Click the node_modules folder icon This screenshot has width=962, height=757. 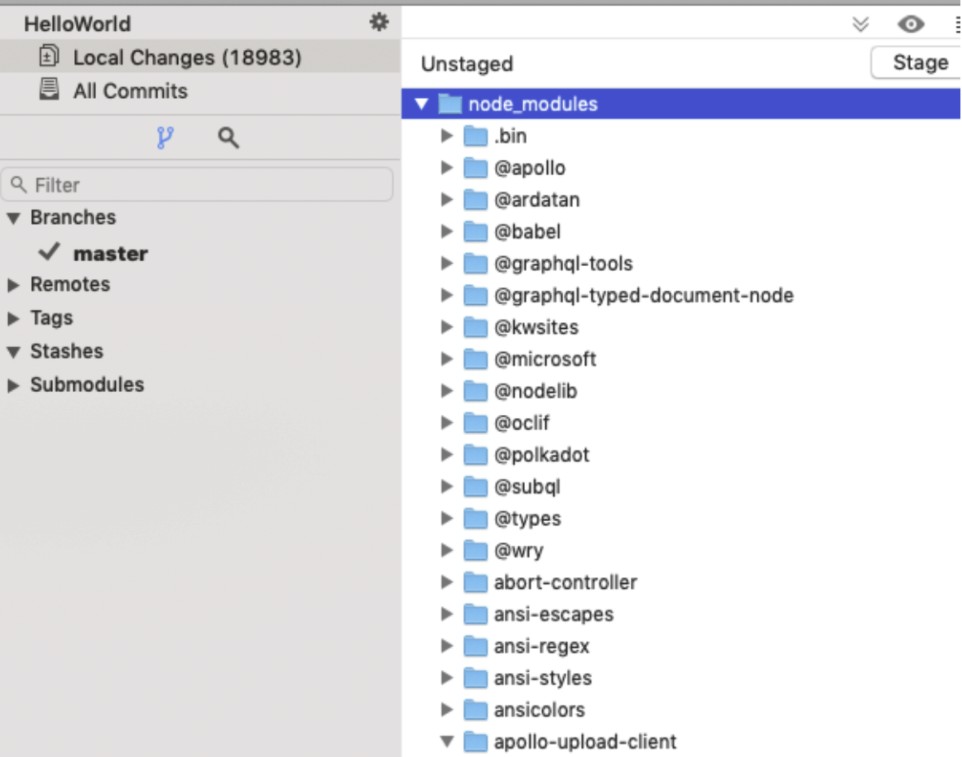click(450, 104)
